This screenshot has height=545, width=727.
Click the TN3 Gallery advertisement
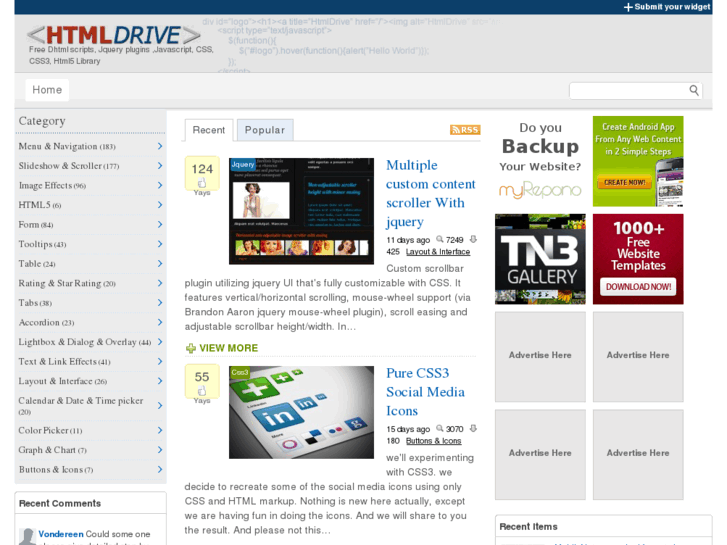click(x=540, y=259)
